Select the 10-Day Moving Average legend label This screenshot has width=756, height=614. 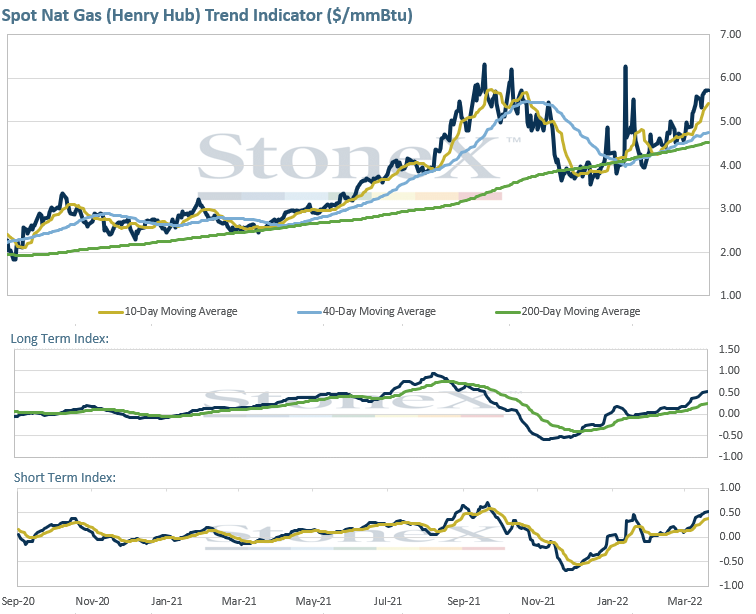coord(181,312)
